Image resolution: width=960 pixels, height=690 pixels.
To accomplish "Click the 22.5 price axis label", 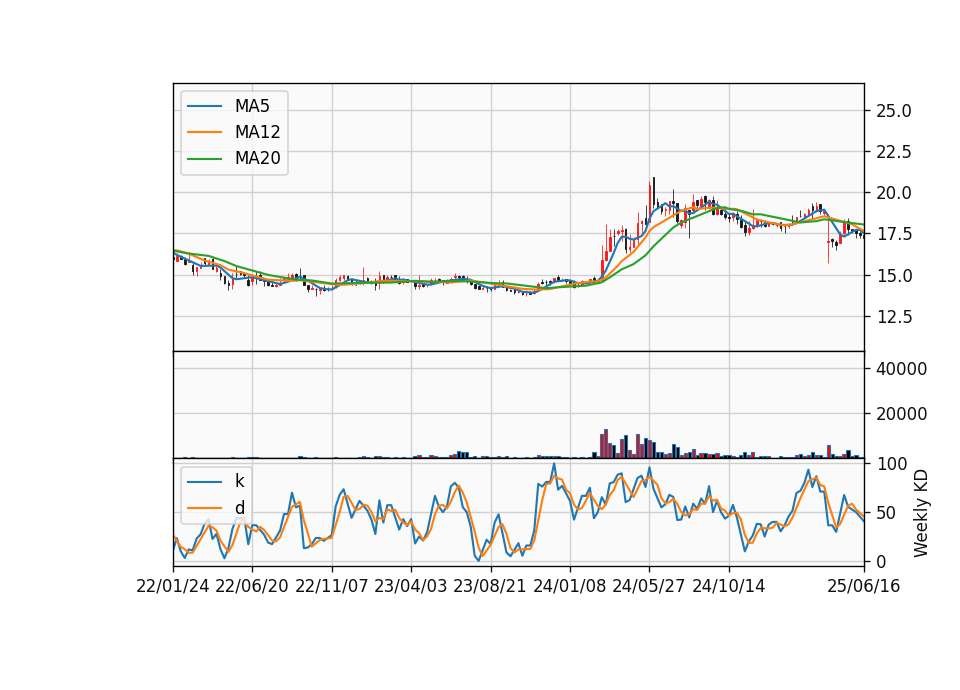I will coord(893,152).
